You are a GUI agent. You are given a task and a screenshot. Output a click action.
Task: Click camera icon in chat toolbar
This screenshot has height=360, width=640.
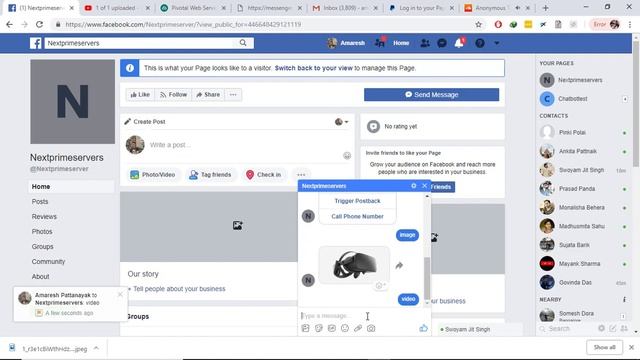pyautogui.click(x=371, y=328)
